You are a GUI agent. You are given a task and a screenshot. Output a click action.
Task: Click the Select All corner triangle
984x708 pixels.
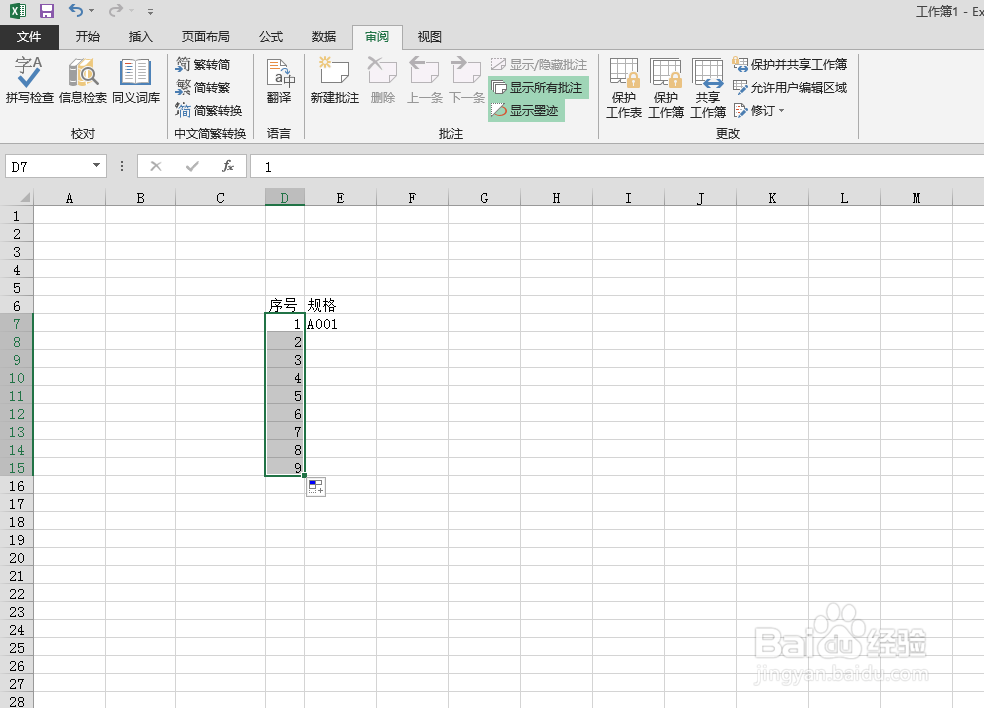point(24,198)
